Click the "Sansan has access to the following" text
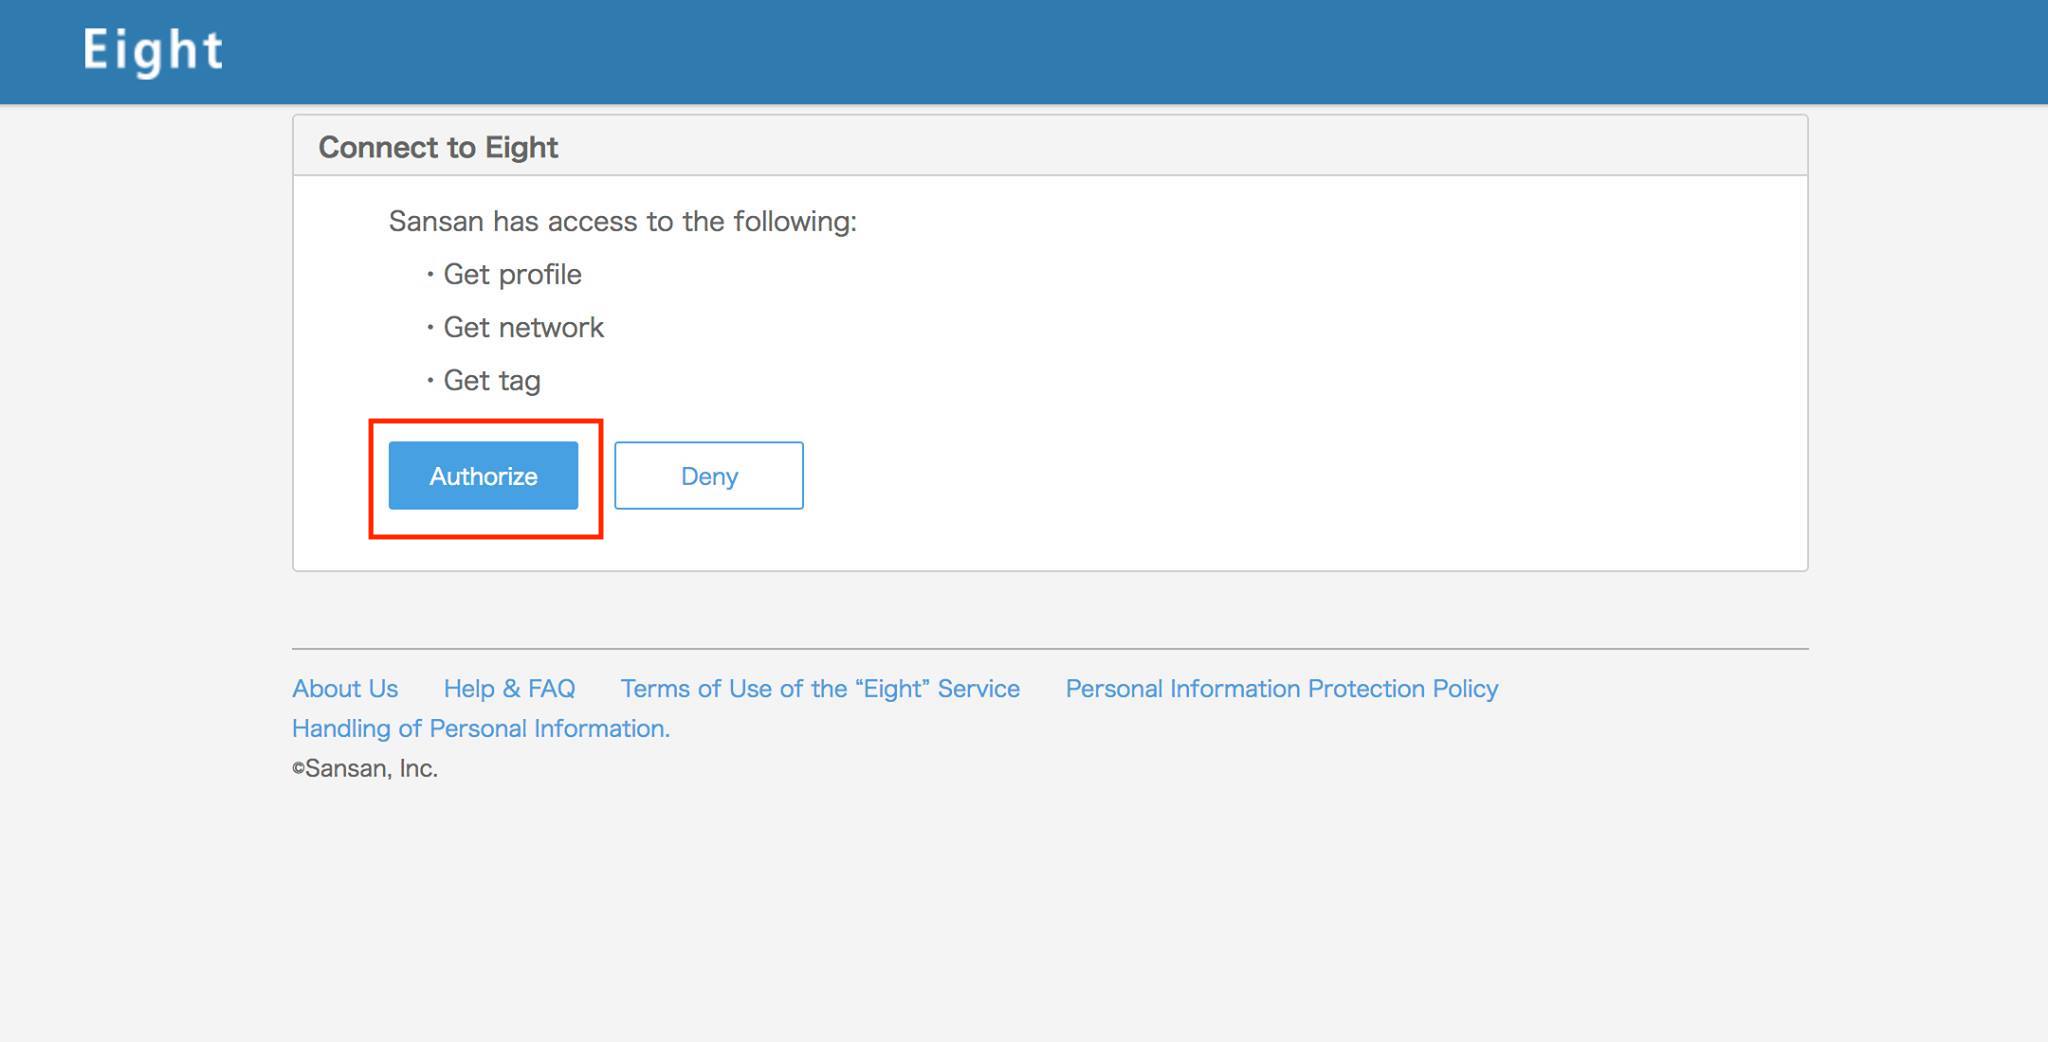2048x1042 pixels. [x=622, y=221]
